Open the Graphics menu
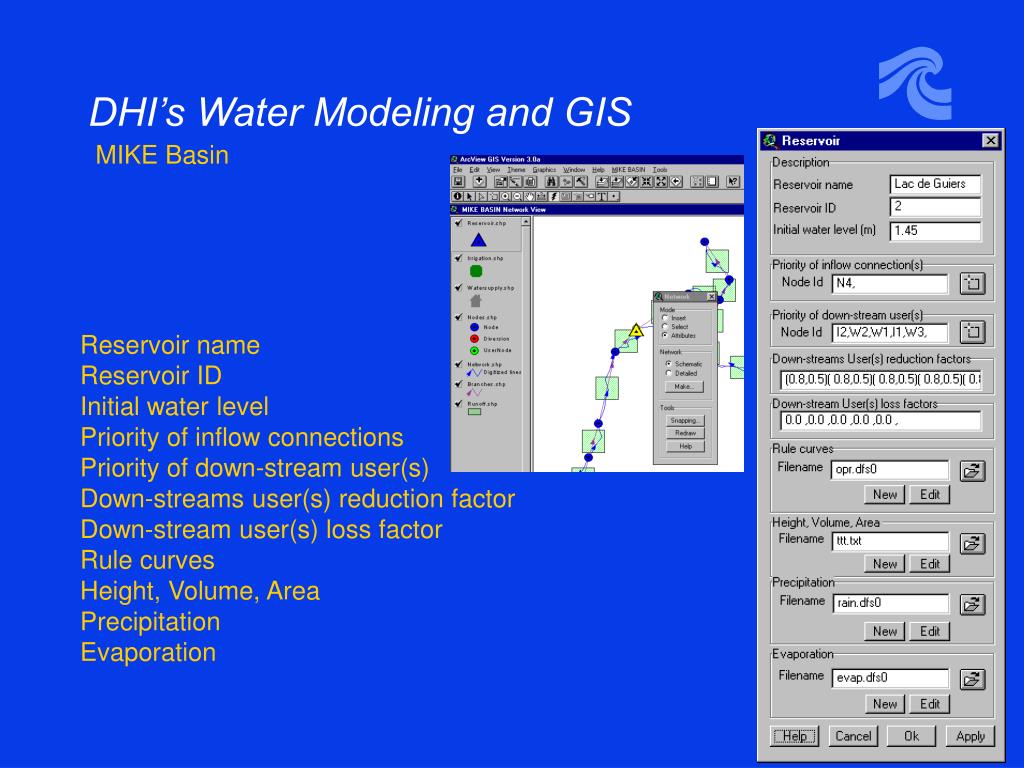The height and width of the screenshot is (768, 1024). pos(544,170)
